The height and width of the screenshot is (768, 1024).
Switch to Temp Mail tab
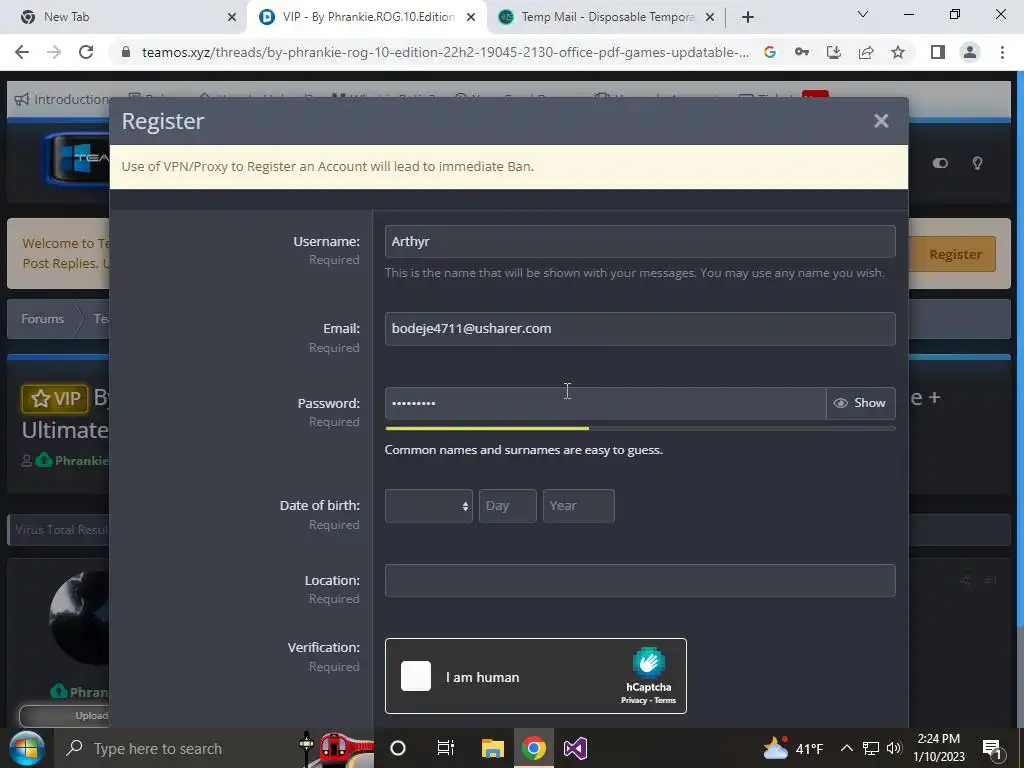point(607,17)
